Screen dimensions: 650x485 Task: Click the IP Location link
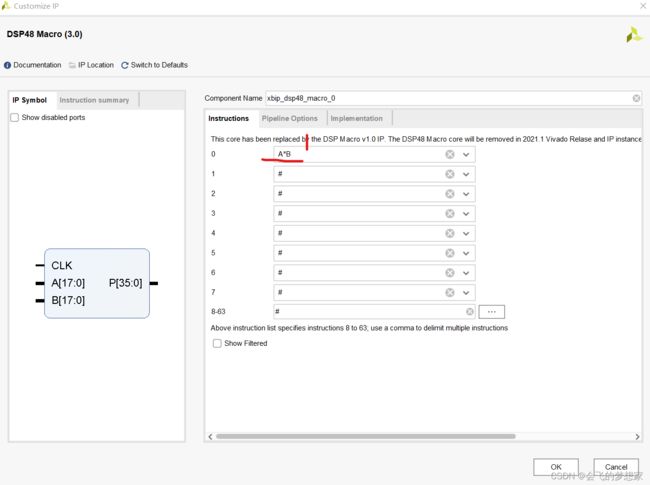(x=96, y=65)
